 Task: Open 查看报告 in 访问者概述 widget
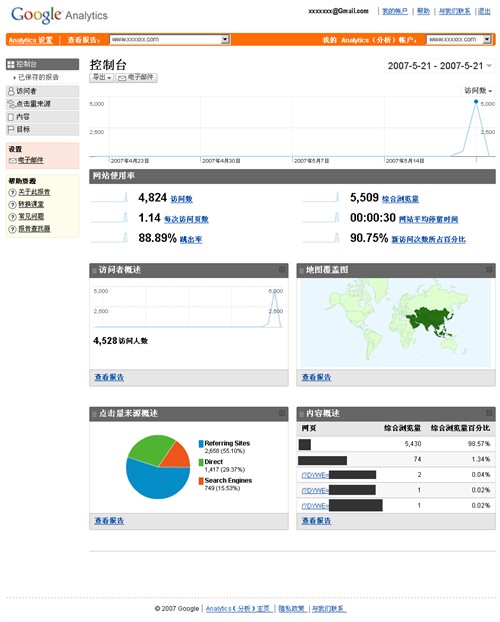(x=109, y=377)
